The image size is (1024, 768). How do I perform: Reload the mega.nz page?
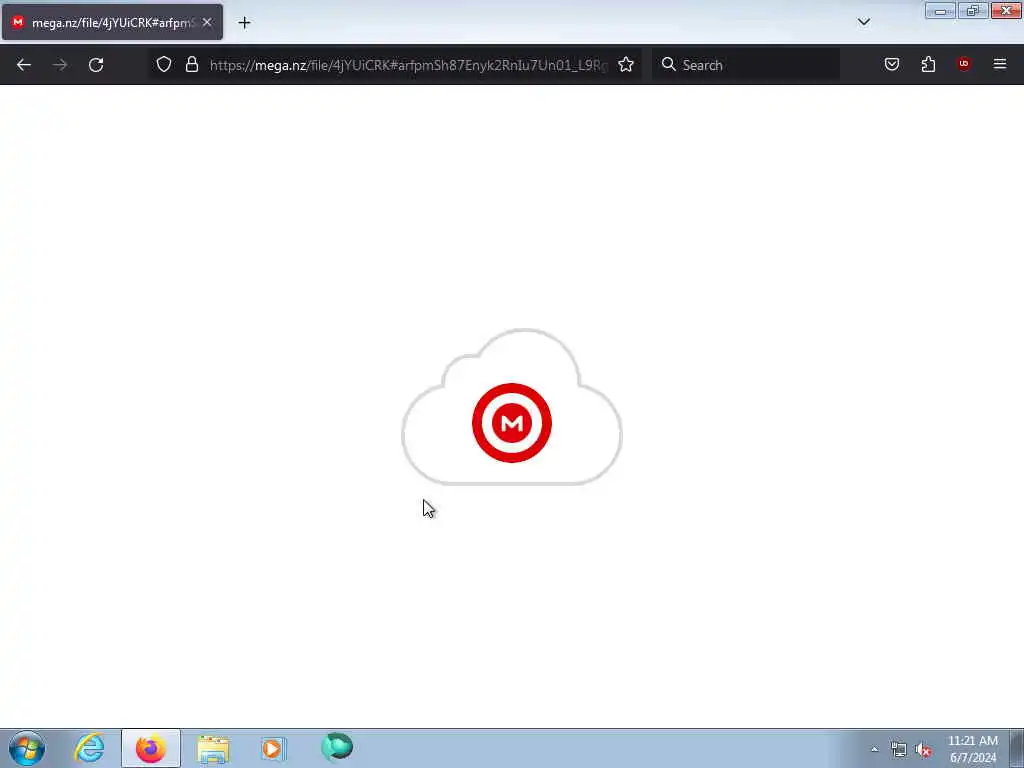click(96, 65)
